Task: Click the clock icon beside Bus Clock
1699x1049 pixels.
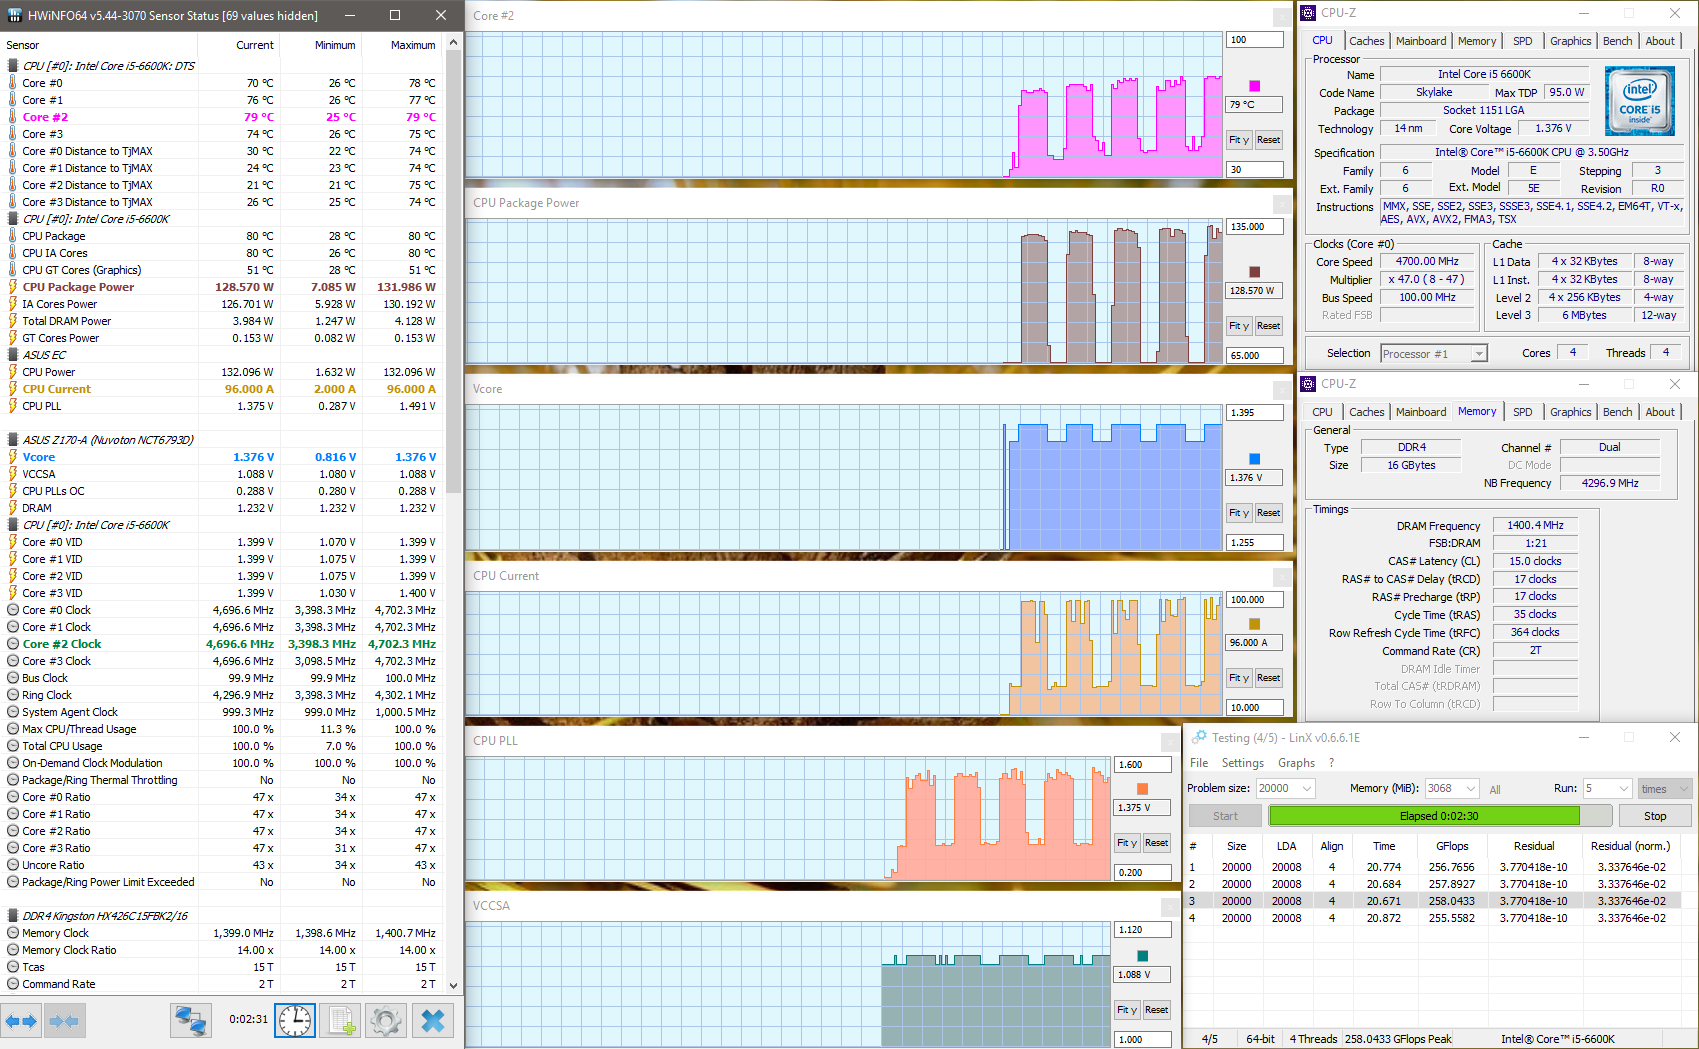Action: point(13,678)
